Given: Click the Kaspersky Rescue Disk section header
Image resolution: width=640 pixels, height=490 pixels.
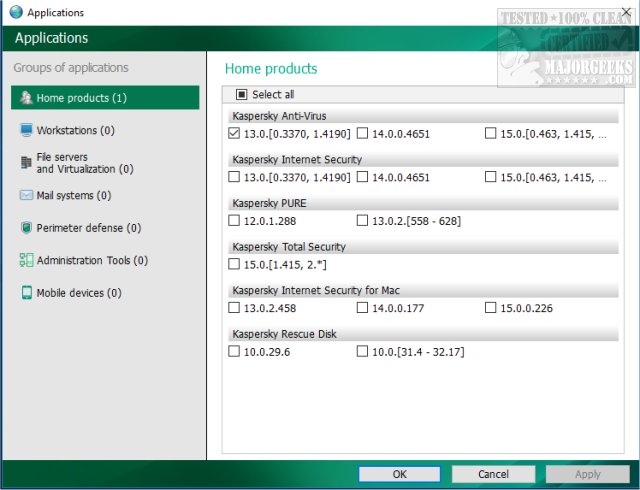Looking at the screenshot, I should (x=423, y=334).
